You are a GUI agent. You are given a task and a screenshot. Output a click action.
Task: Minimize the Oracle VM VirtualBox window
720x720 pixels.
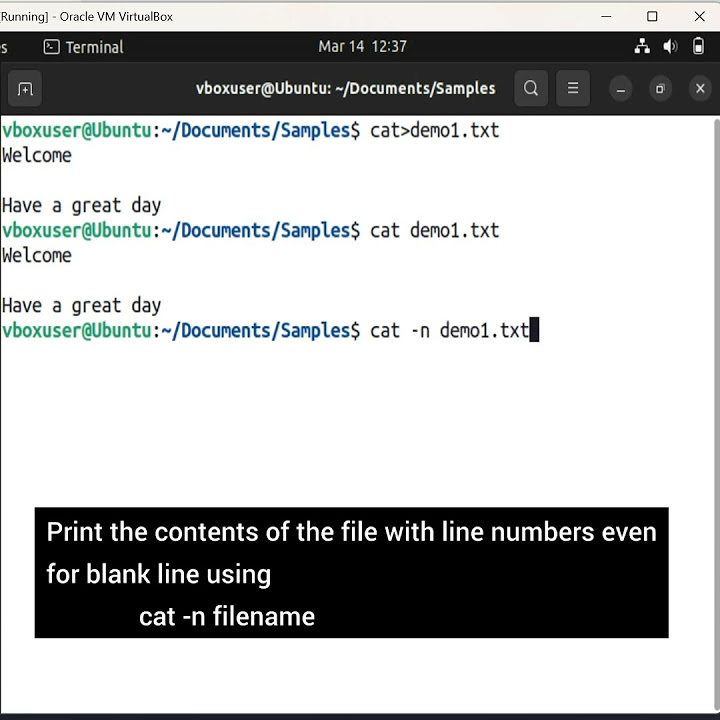tap(606, 16)
